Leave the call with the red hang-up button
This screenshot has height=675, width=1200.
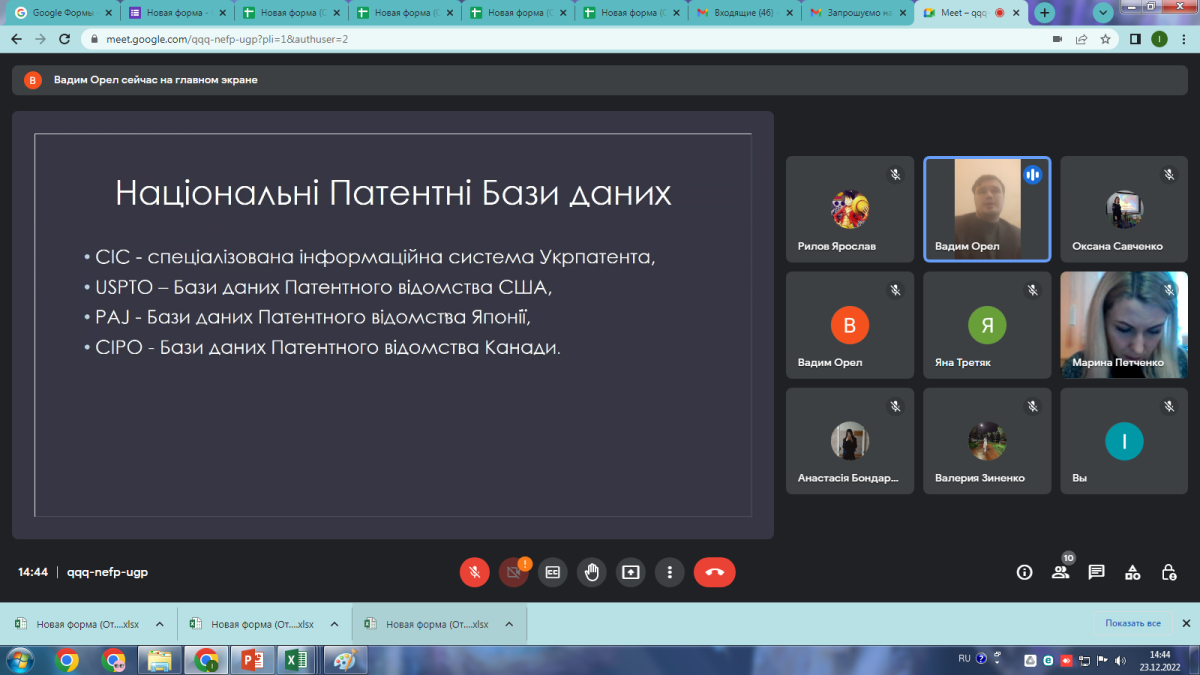[714, 572]
